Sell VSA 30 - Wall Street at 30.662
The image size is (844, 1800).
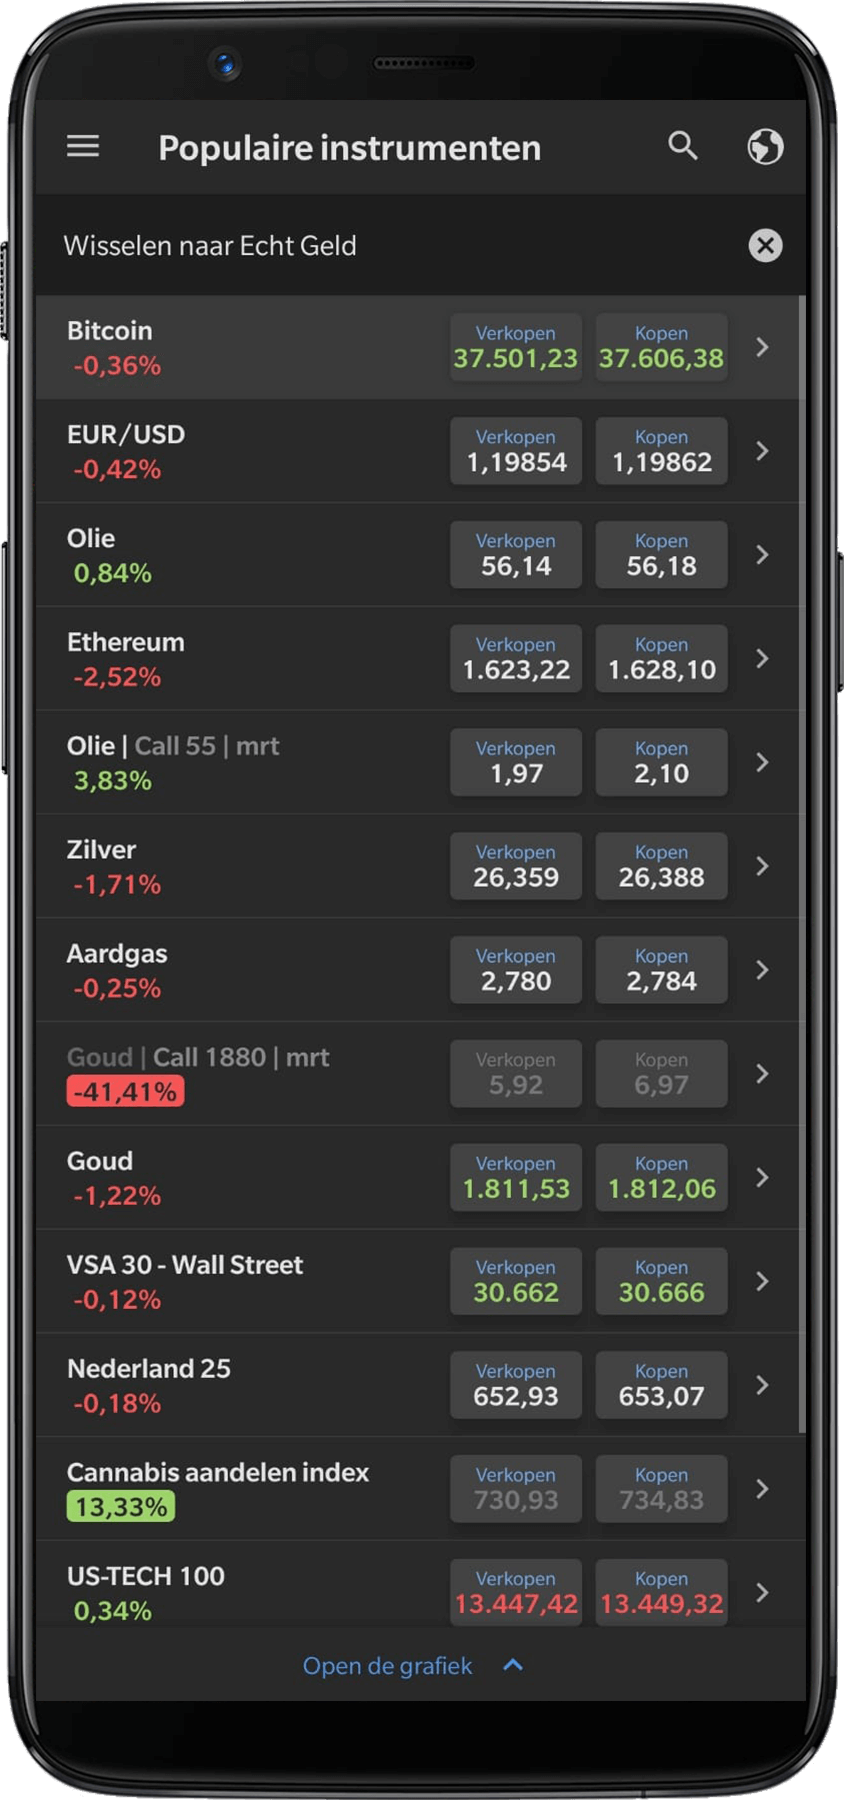click(516, 1281)
